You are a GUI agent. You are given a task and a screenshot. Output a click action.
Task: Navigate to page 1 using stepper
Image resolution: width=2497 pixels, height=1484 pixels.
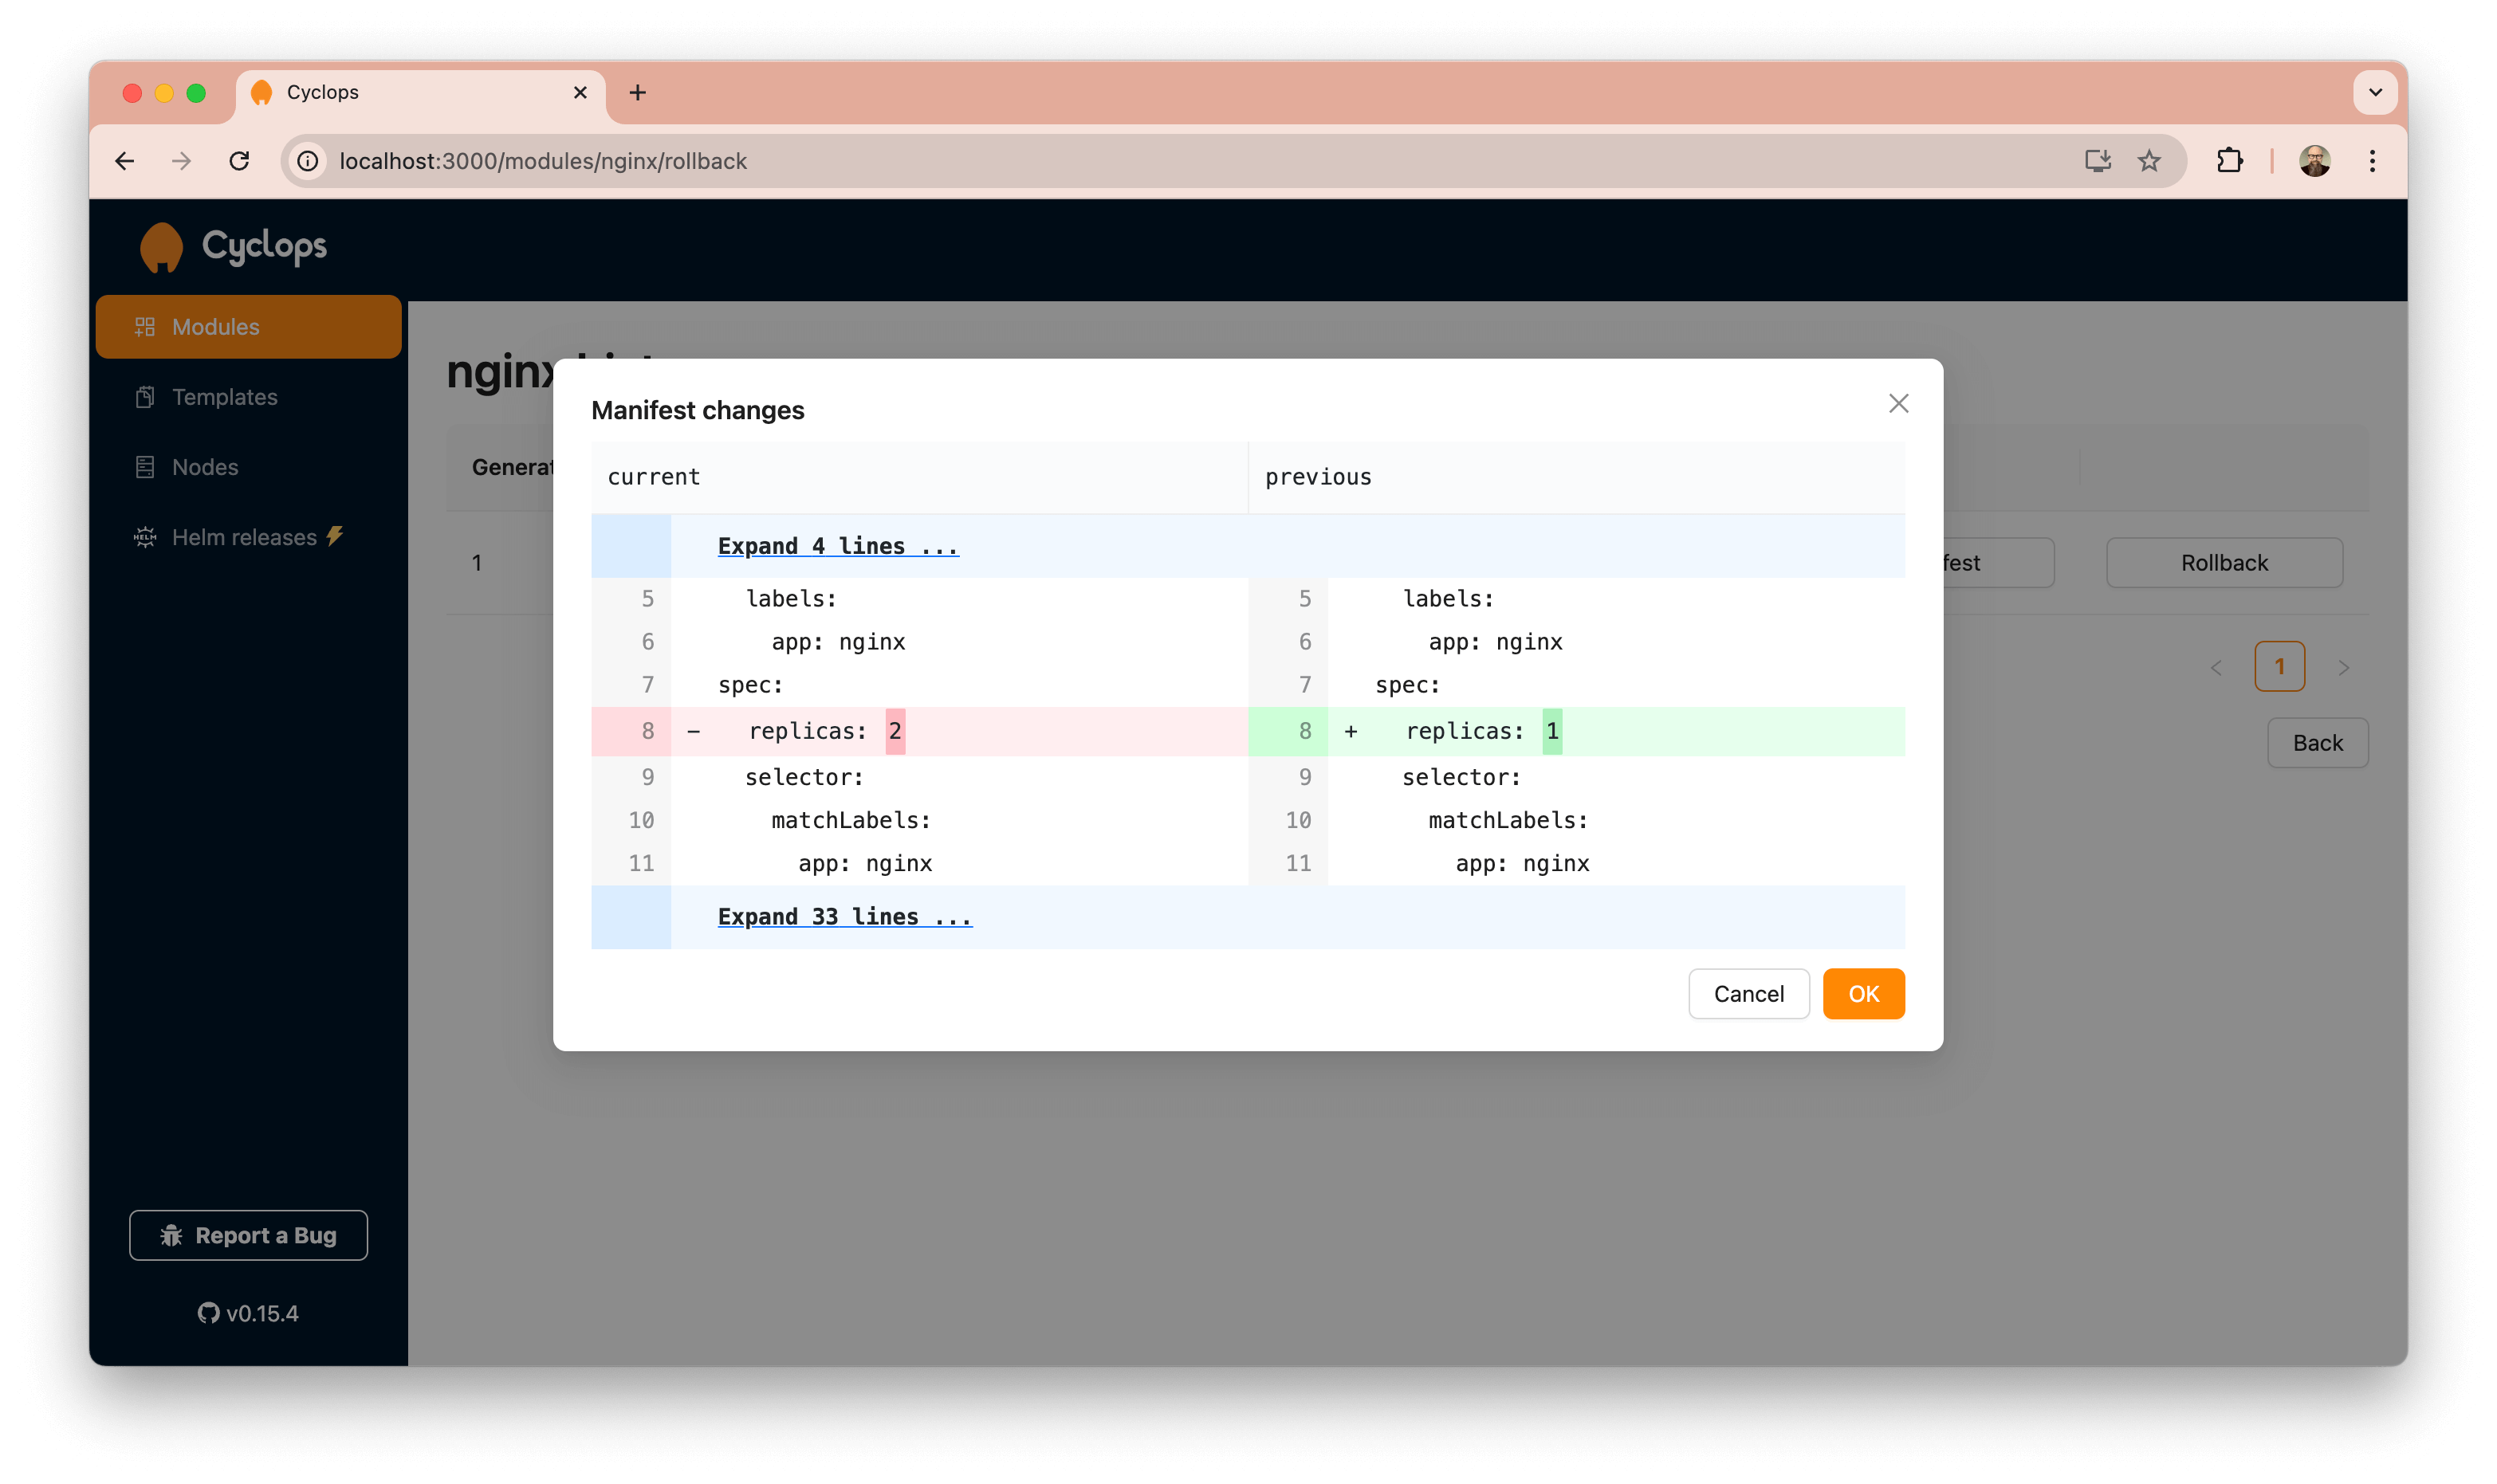click(2279, 666)
